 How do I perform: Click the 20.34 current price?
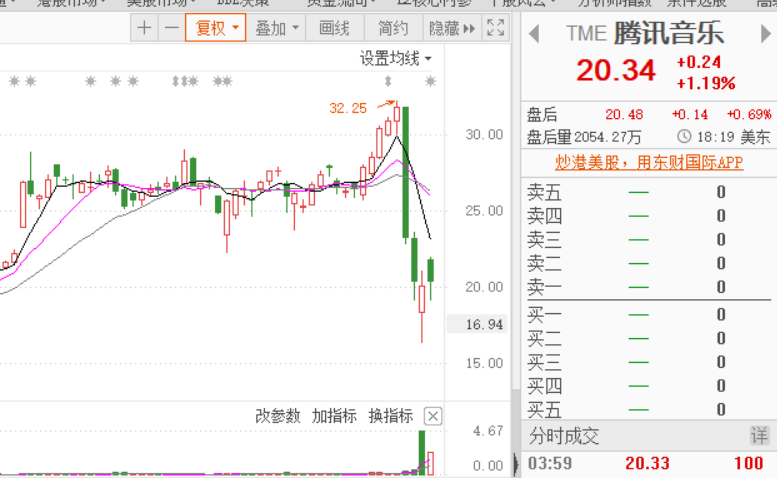(616, 70)
